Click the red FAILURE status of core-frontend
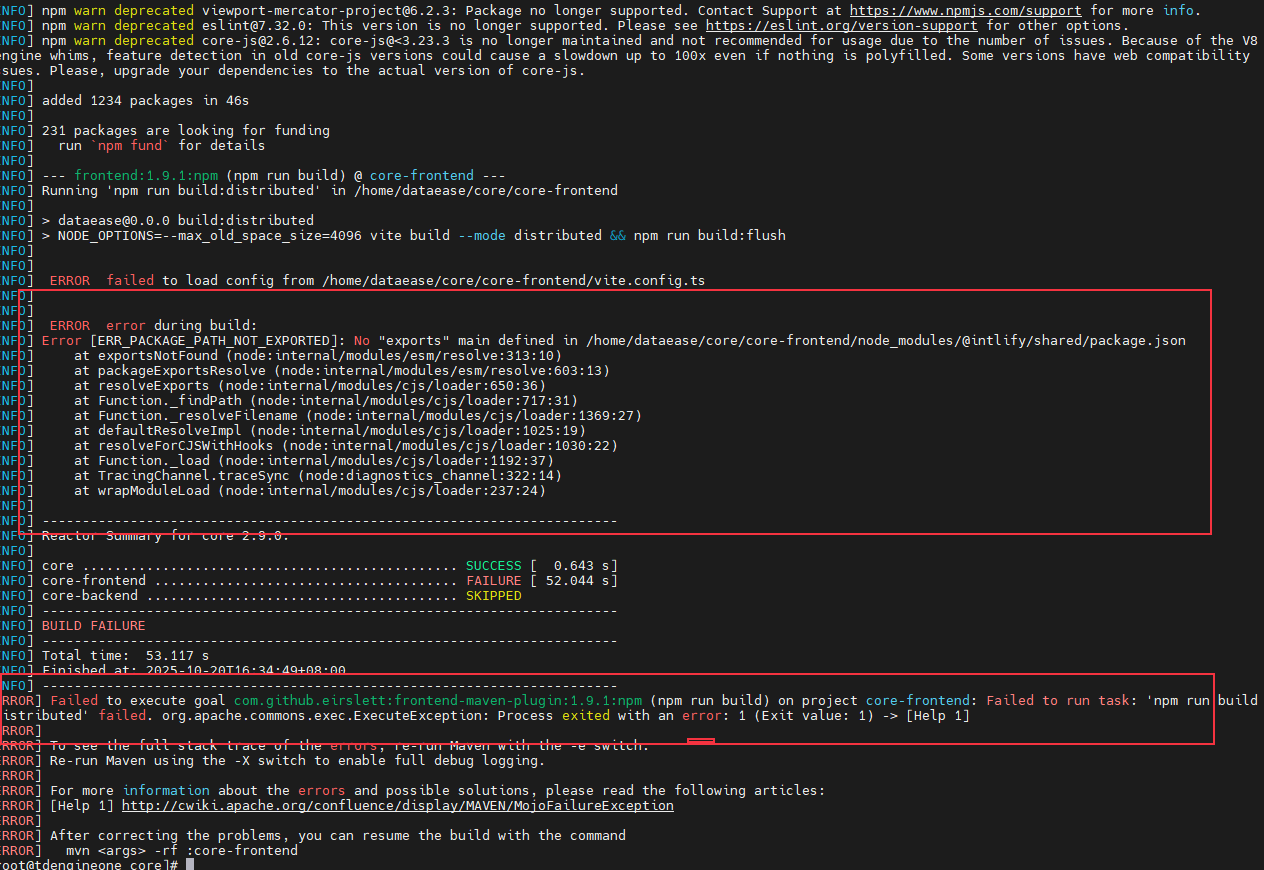This screenshot has height=870, width=1264. coord(493,580)
